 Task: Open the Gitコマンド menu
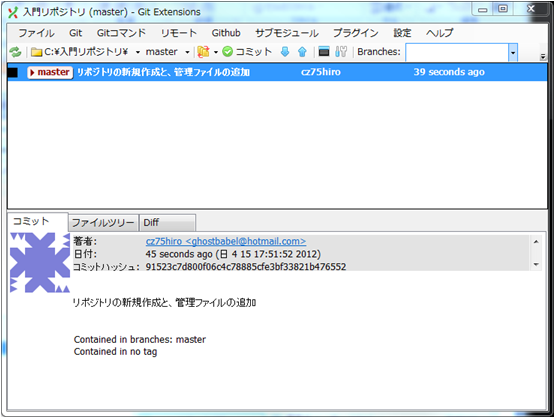click(121, 33)
